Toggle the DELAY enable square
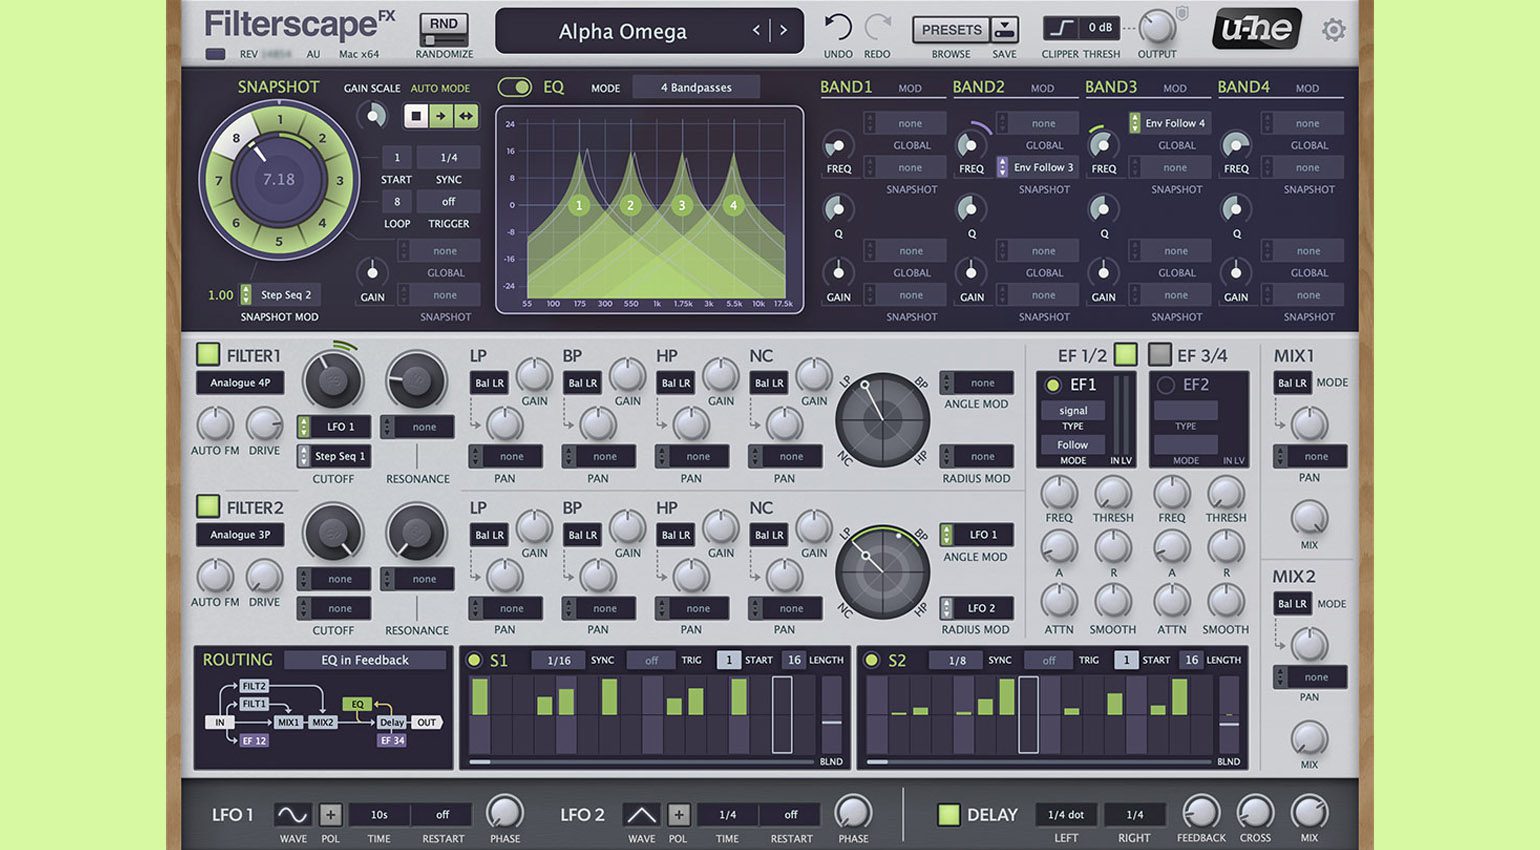The image size is (1540, 850). (948, 814)
